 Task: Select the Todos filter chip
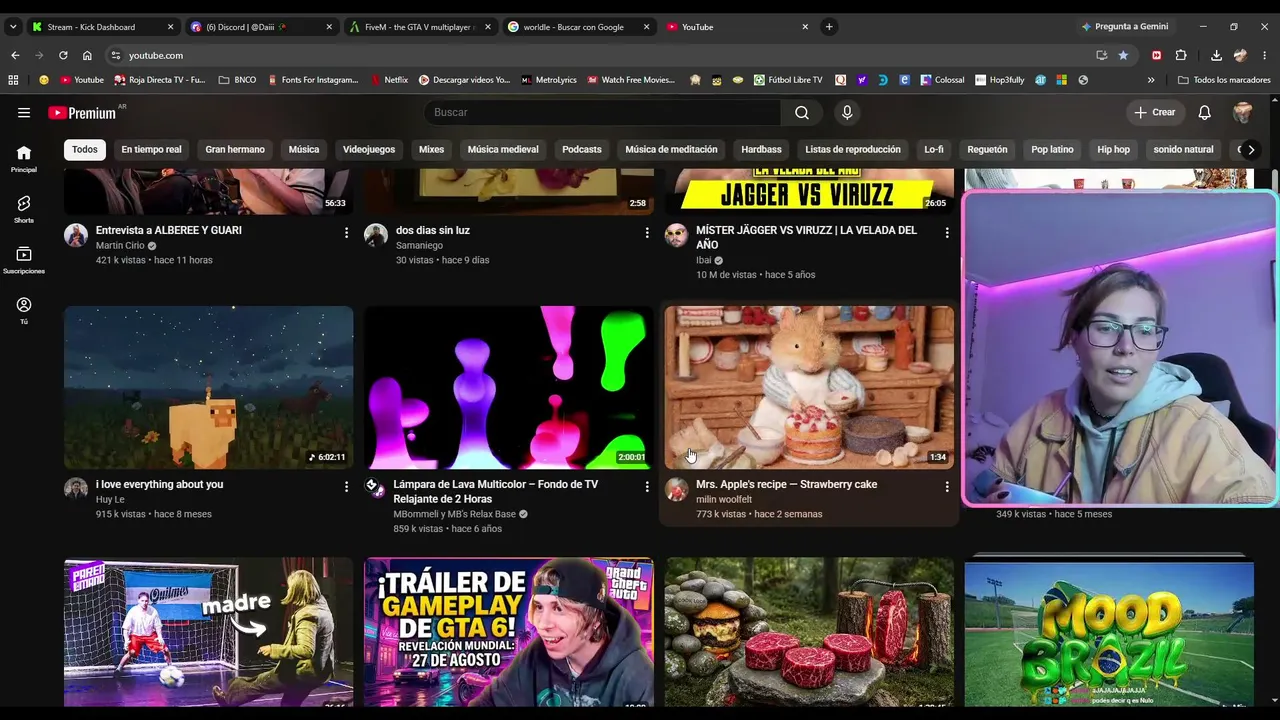click(85, 150)
